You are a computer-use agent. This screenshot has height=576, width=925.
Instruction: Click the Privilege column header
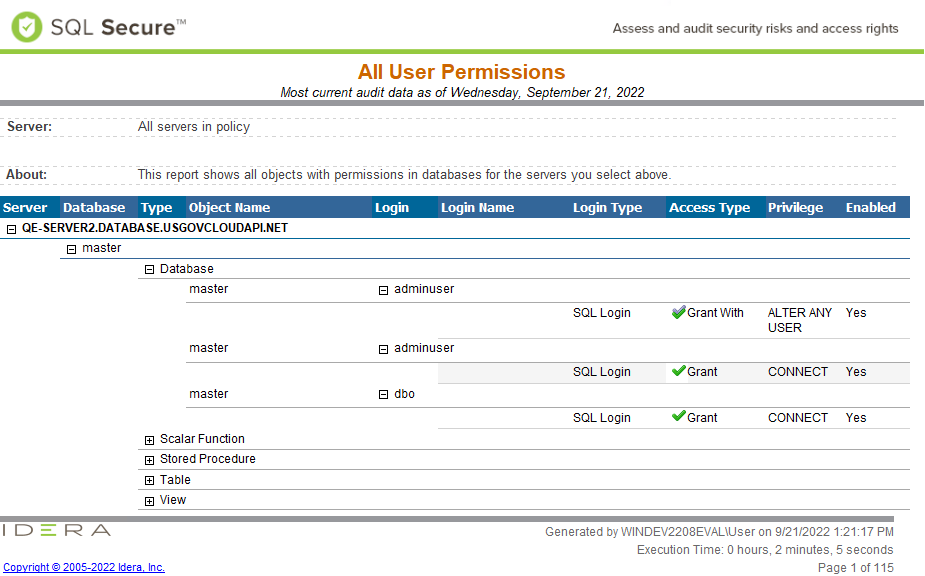pos(795,208)
